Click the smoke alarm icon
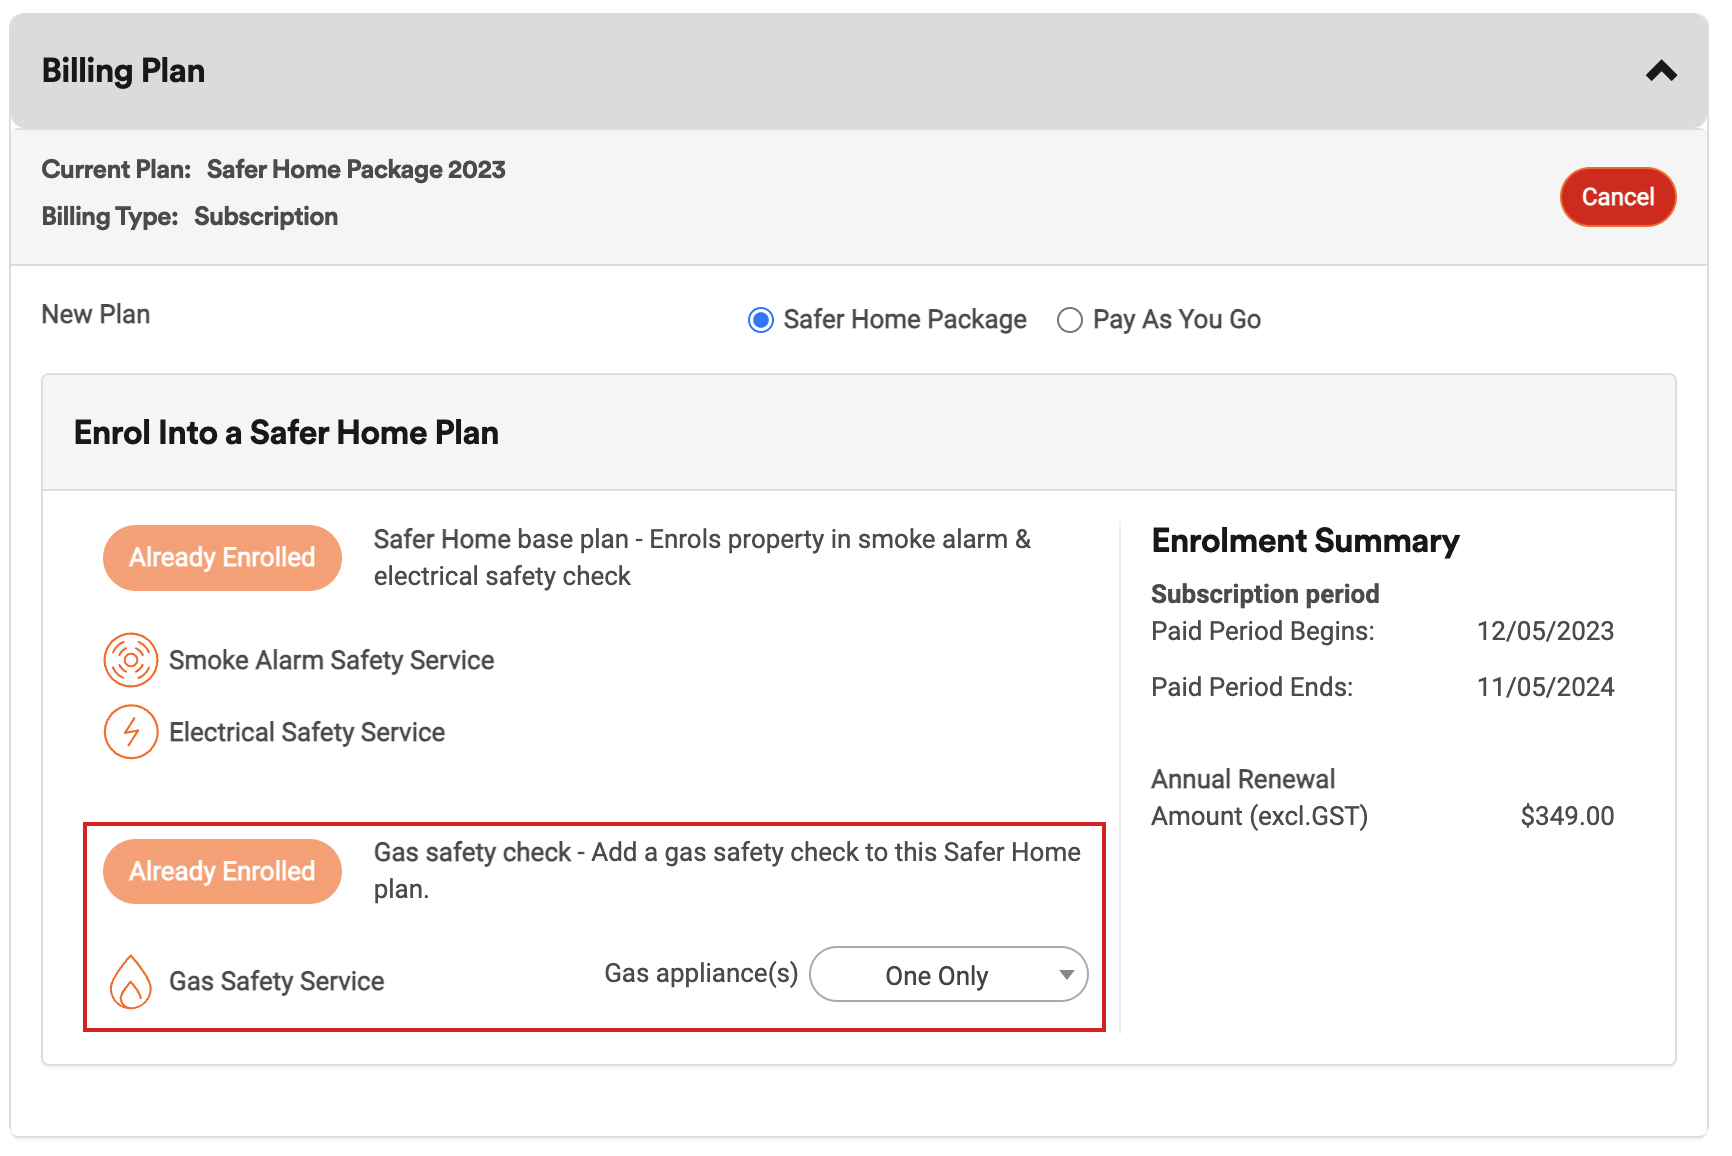The width and height of the screenshot is (1732, 1156). (x=131, y=660)
